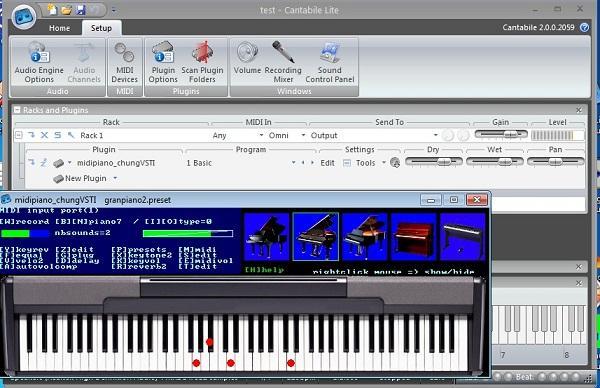Click bypass arrow icon on midipiano_chungVSTI row

tap(32, 163)
